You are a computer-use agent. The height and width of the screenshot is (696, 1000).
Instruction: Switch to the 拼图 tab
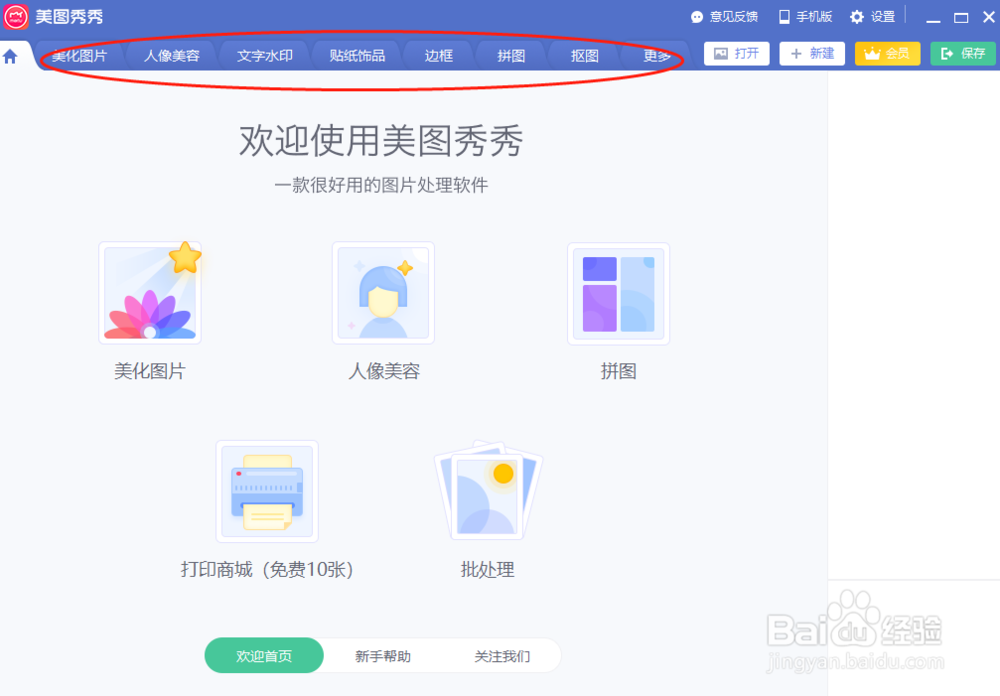(511, 56)
